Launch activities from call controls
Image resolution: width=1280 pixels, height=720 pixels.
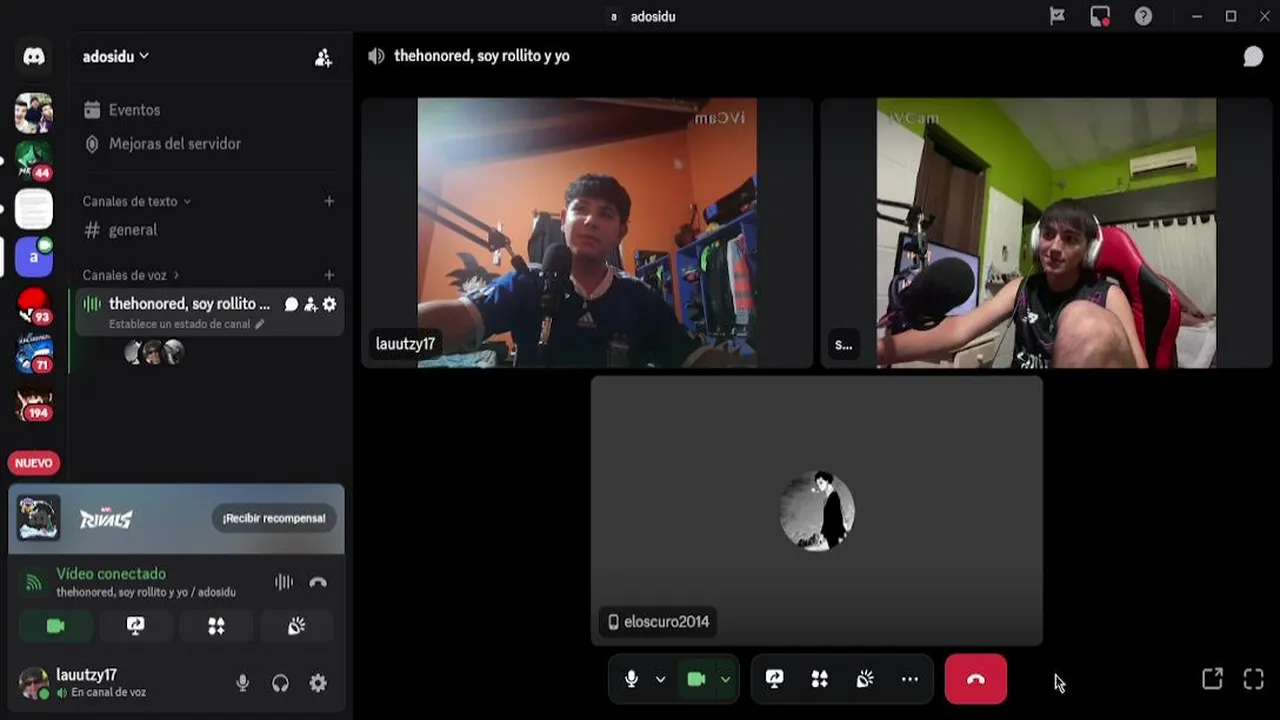(x=819, y=679)
